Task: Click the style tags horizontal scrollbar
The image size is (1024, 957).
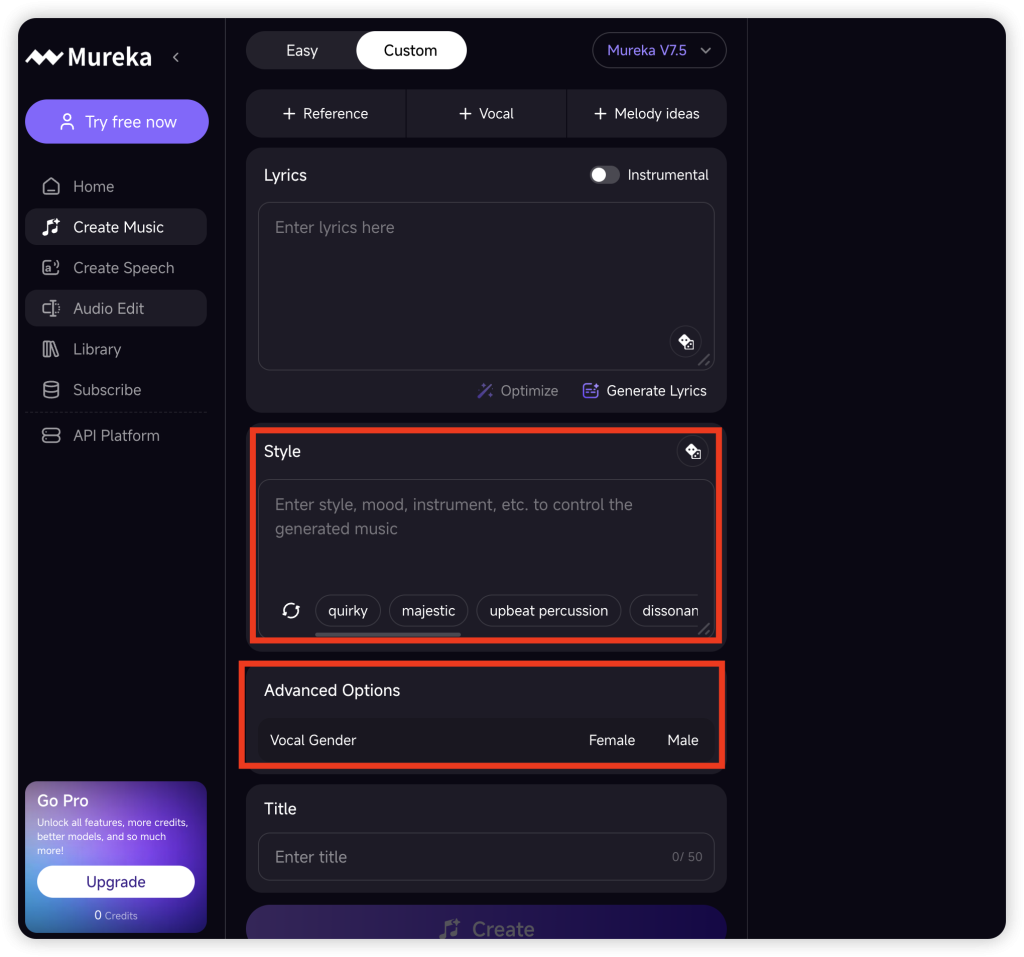Action: tap(388, 634)
